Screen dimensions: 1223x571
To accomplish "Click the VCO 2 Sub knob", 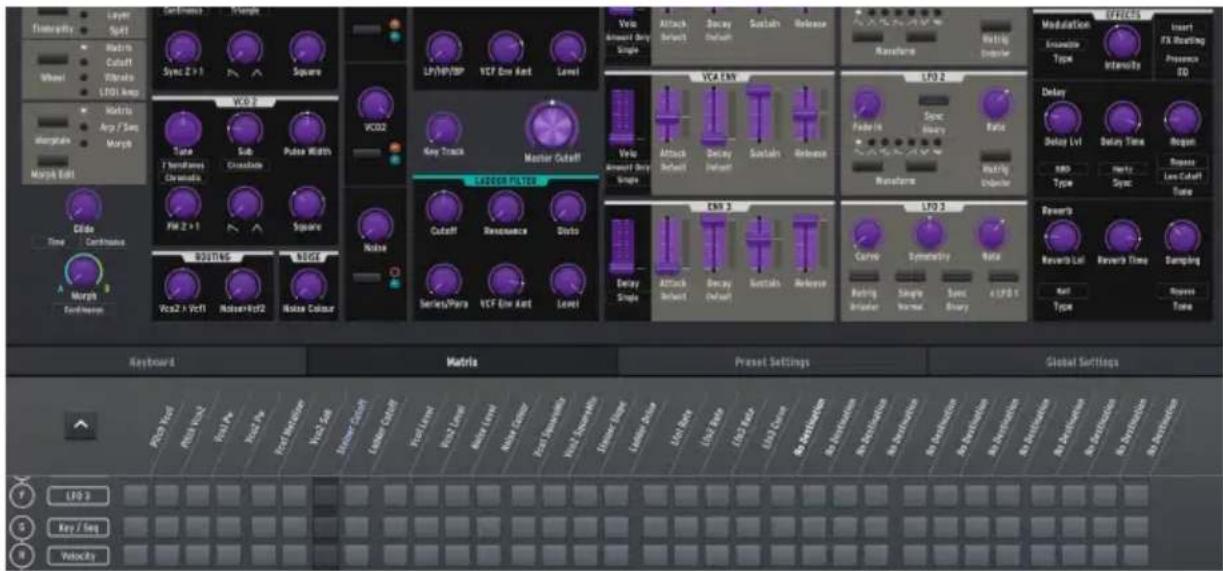I will coord(243,128).
